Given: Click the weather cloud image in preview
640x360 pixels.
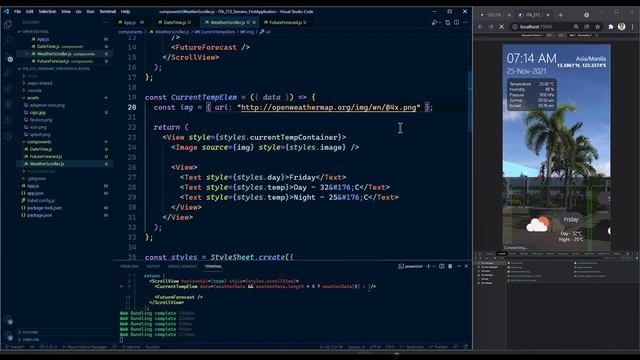Looking at the screenshot, I should [x=538, y=224].
